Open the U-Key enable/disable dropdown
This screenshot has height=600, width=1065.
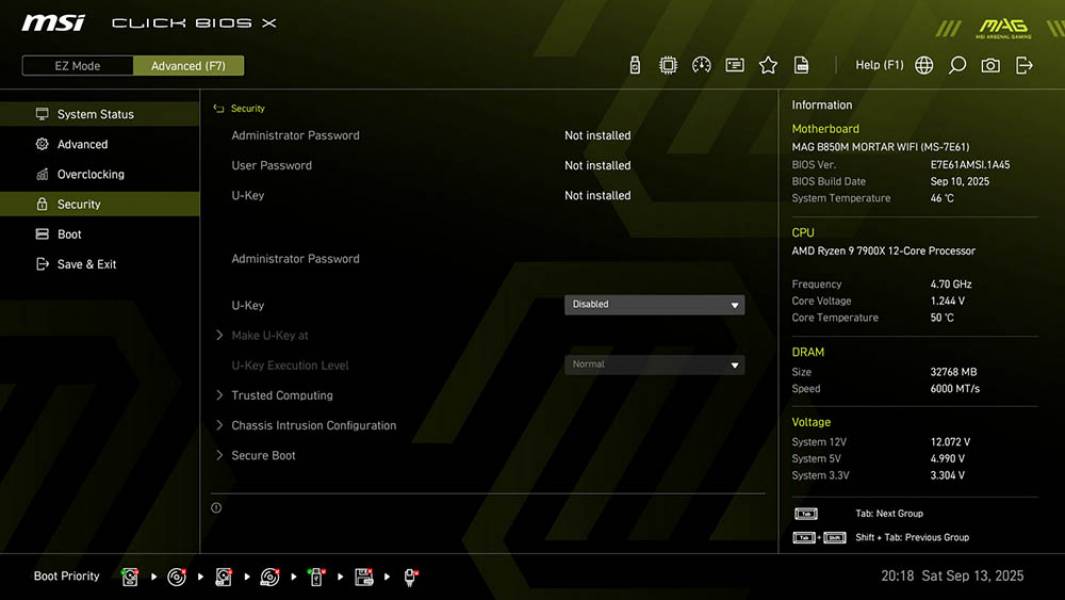coord(654,304)
